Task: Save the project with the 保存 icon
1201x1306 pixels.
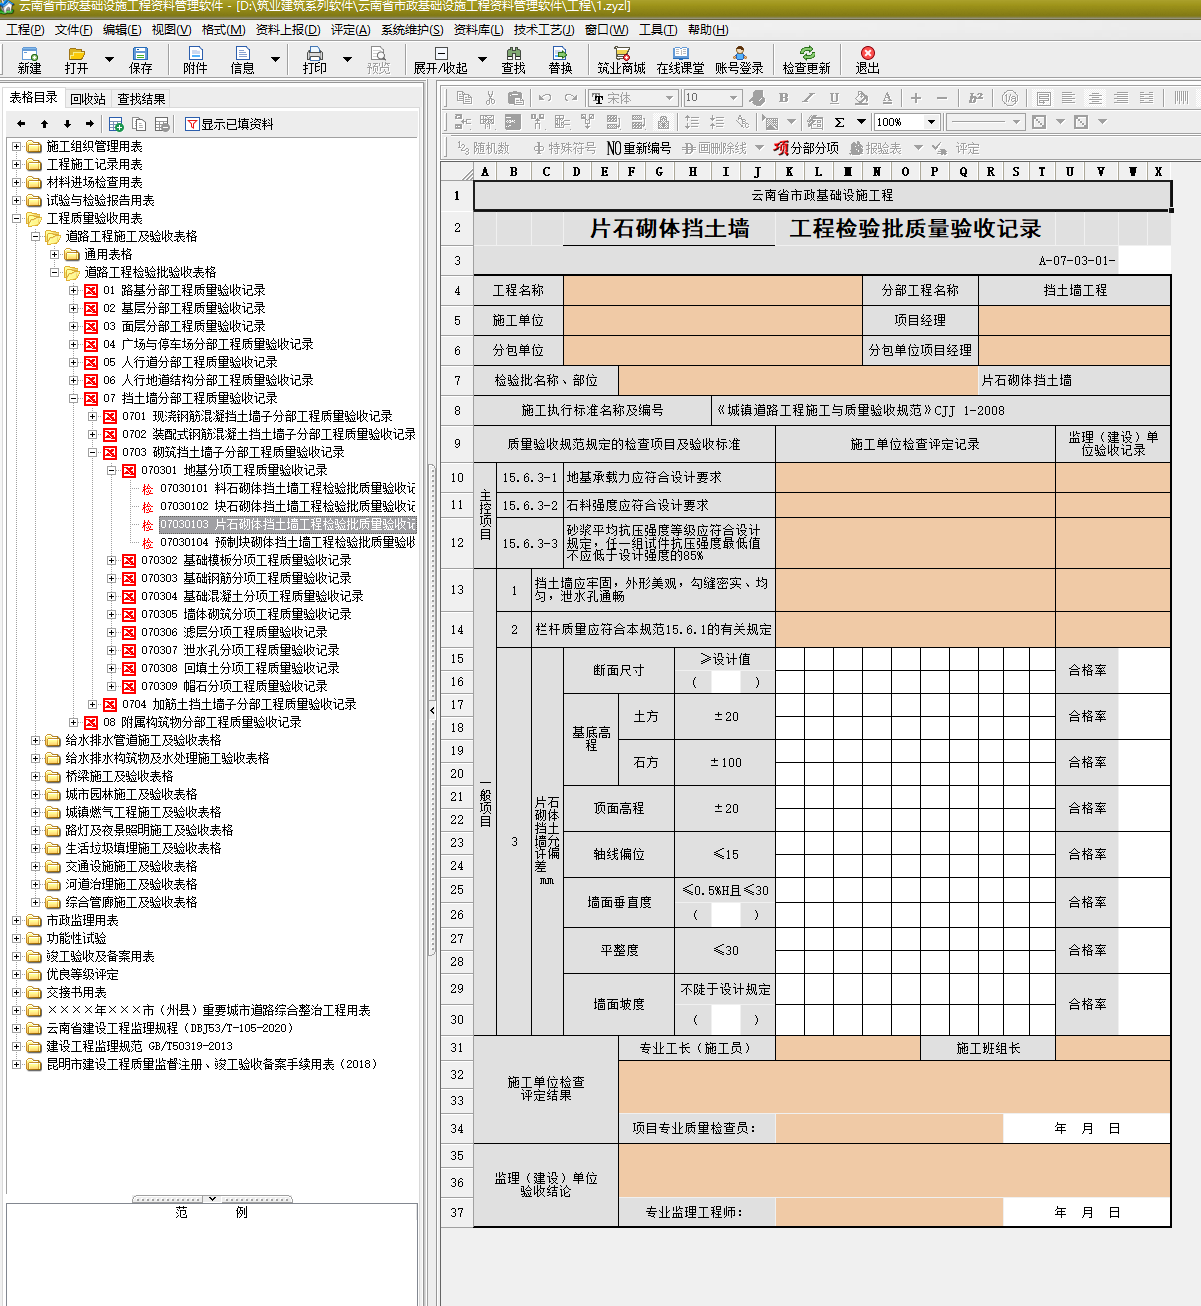Action: [140, 59]
